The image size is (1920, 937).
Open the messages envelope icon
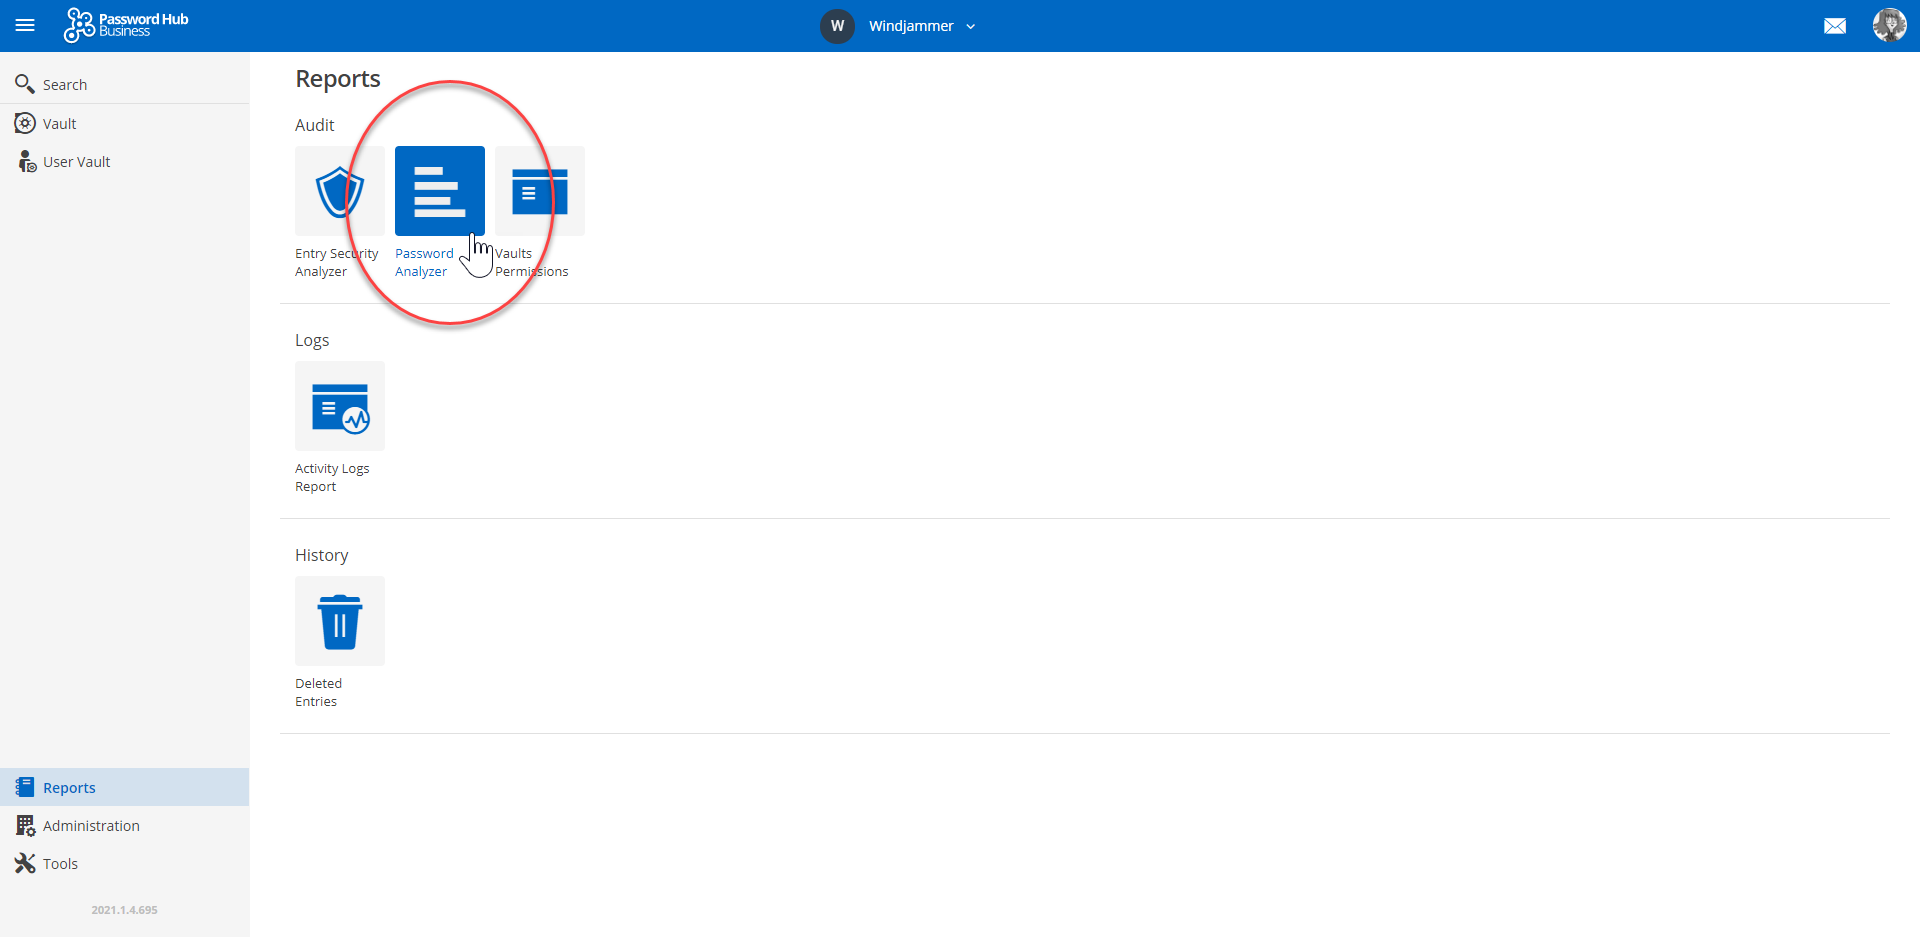1834,26
